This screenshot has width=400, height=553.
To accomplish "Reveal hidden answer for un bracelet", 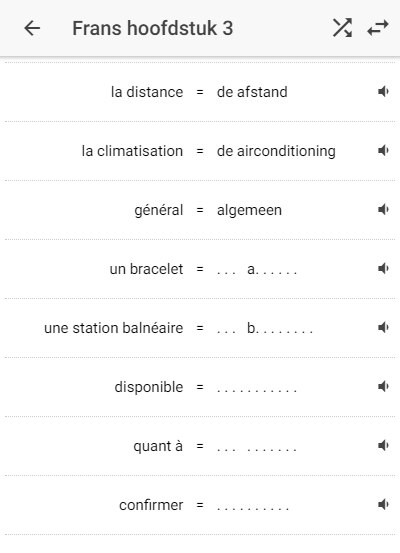I will coord(257,269).
